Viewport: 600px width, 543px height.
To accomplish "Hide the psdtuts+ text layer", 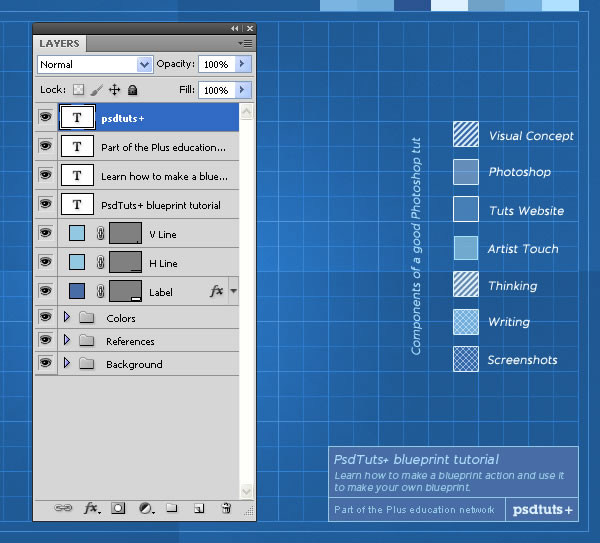I will pyautogui.click(x=46, y=116).
